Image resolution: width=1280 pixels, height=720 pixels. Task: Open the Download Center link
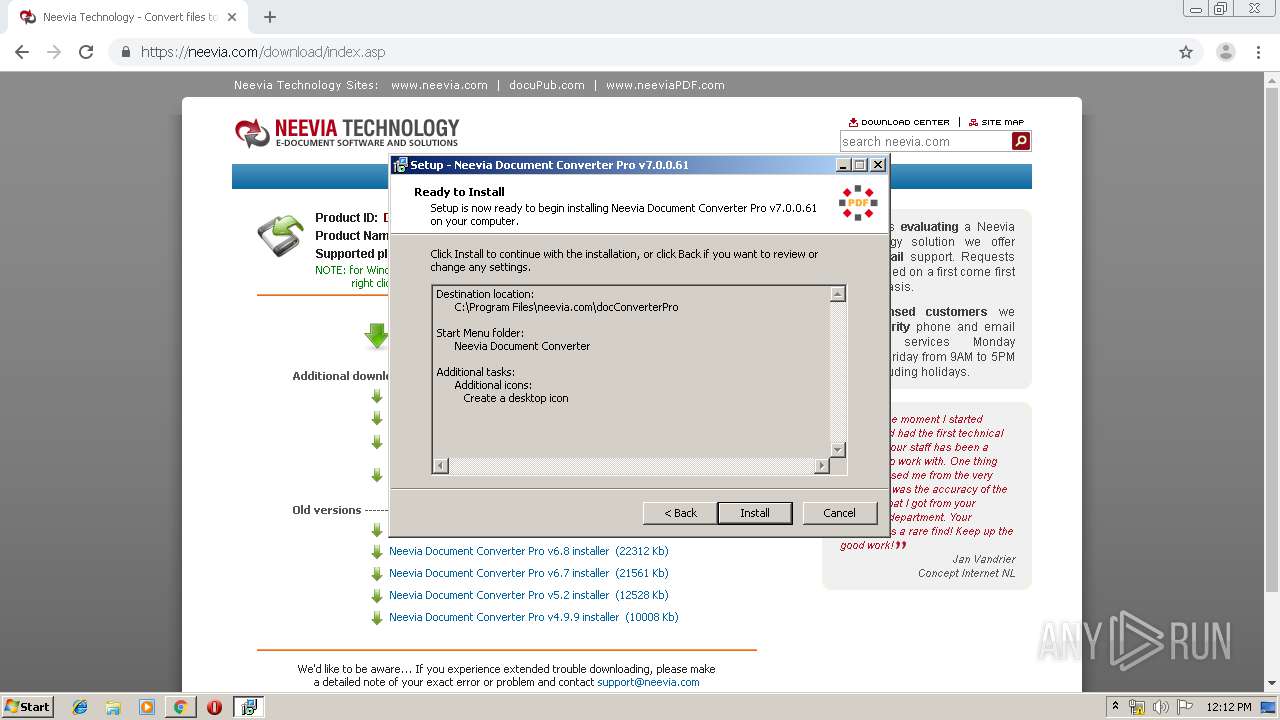899,122
